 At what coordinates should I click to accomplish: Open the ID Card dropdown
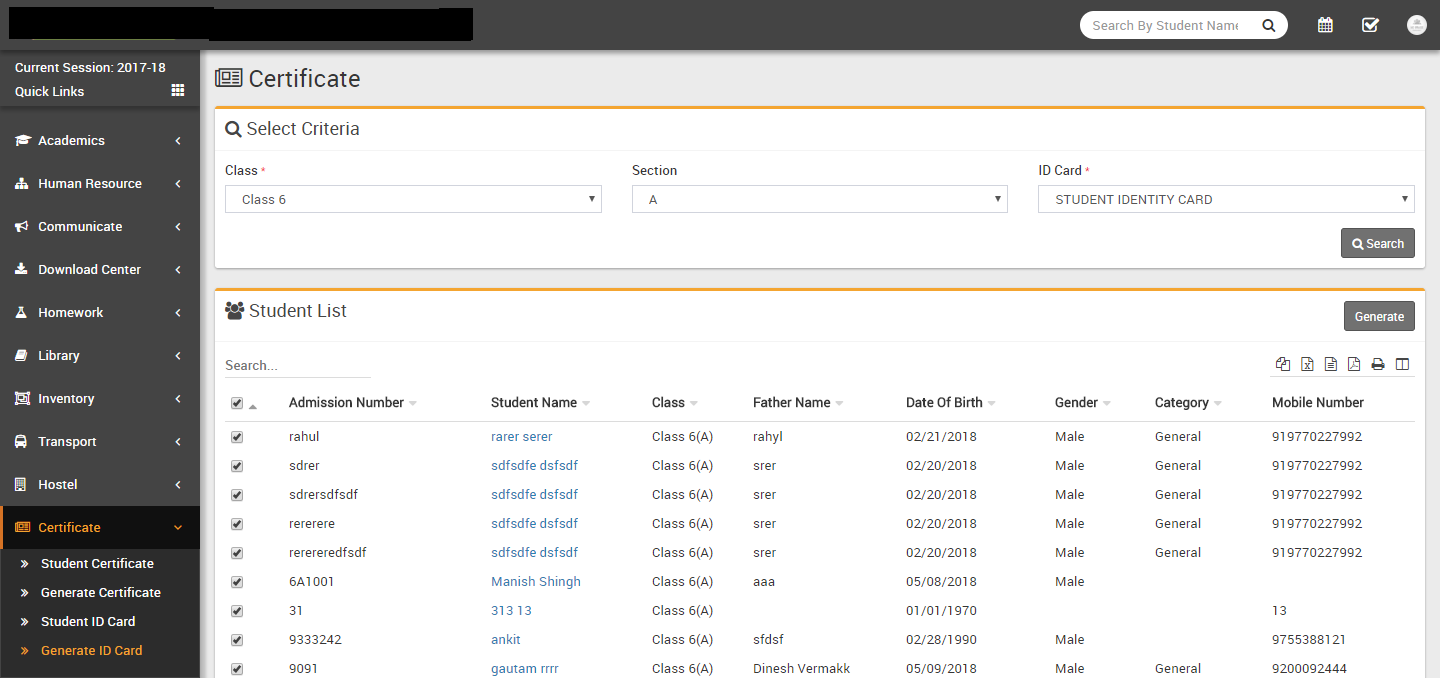pyautogui.click(x=1226, y=199)
